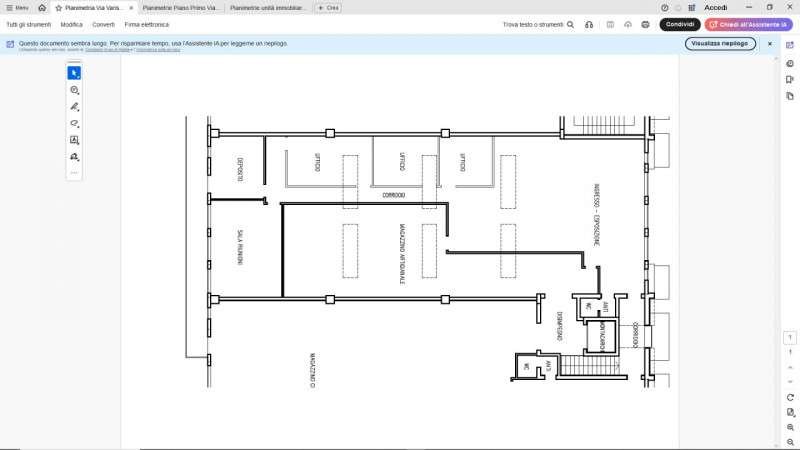Click the first underlined link in banner subtext
800x450 pixels.
coord(108,50)
